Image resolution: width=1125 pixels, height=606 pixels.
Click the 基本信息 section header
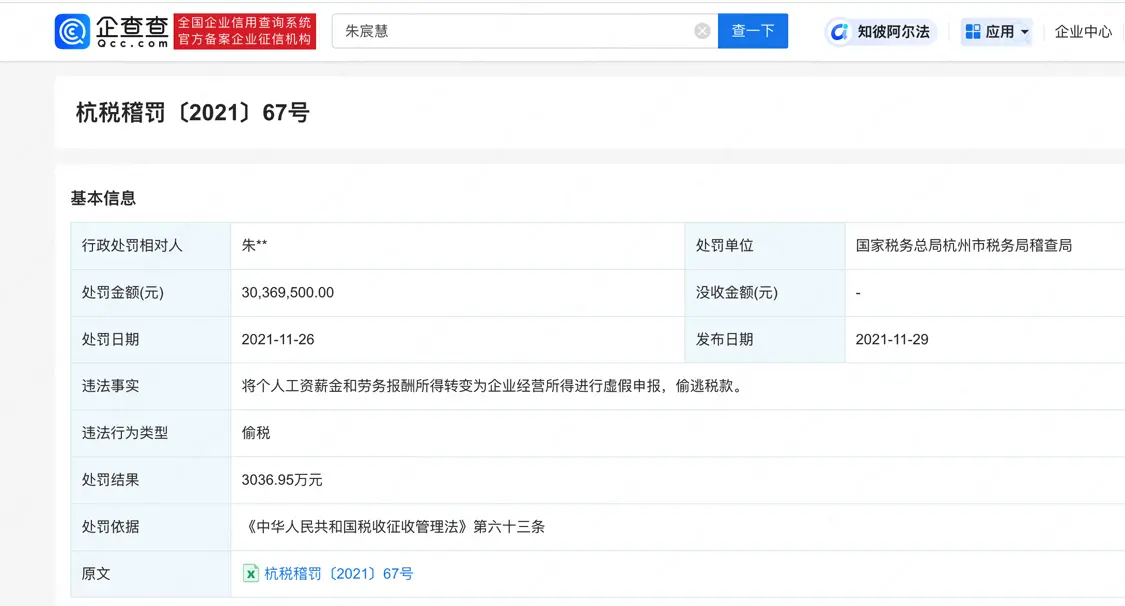tap(102, 197)
